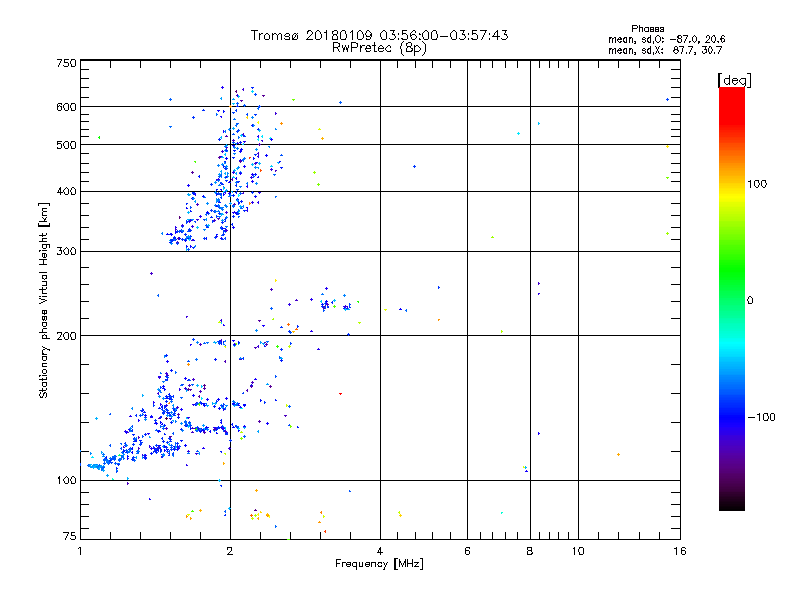Click the y-axis '500' tick label
This screenshot has height=600, width=800.
coord(66,145)
